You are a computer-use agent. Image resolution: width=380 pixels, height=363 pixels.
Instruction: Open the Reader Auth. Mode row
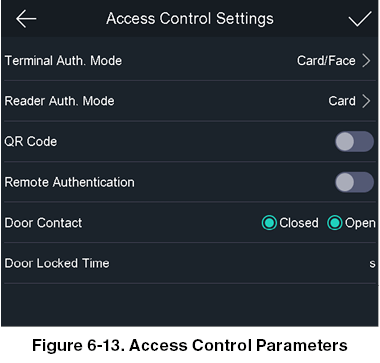[x=190, y=101]
